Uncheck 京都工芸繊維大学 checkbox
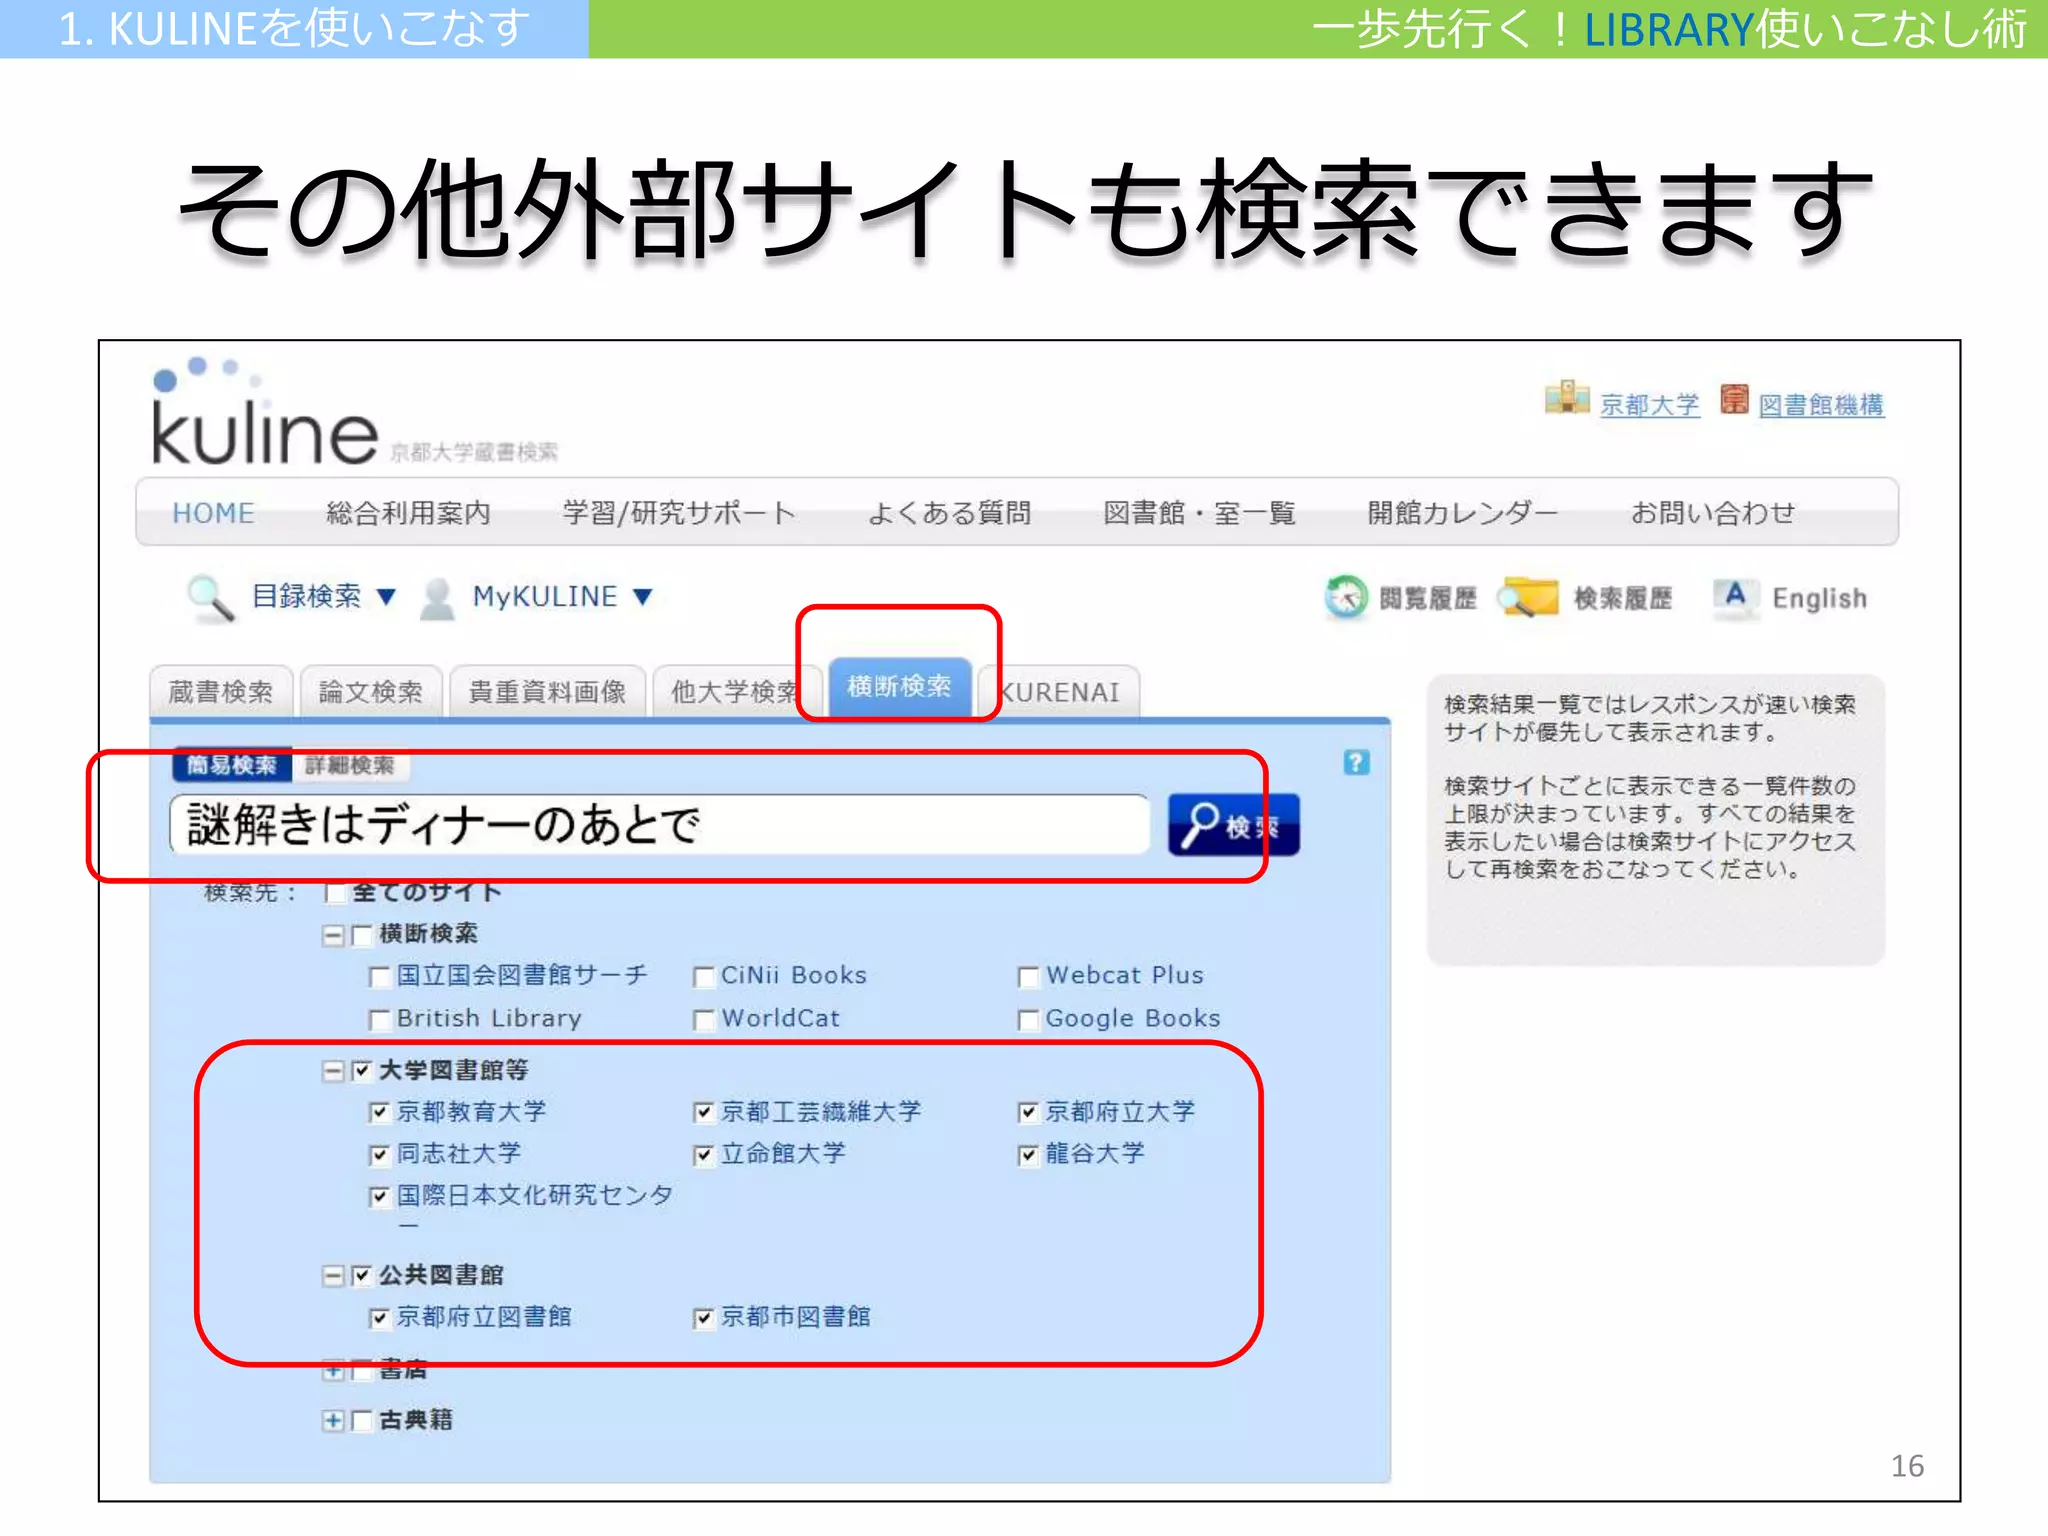Image resolution: width=2048 pixels, height=1536 pixels. point(704,1113)
